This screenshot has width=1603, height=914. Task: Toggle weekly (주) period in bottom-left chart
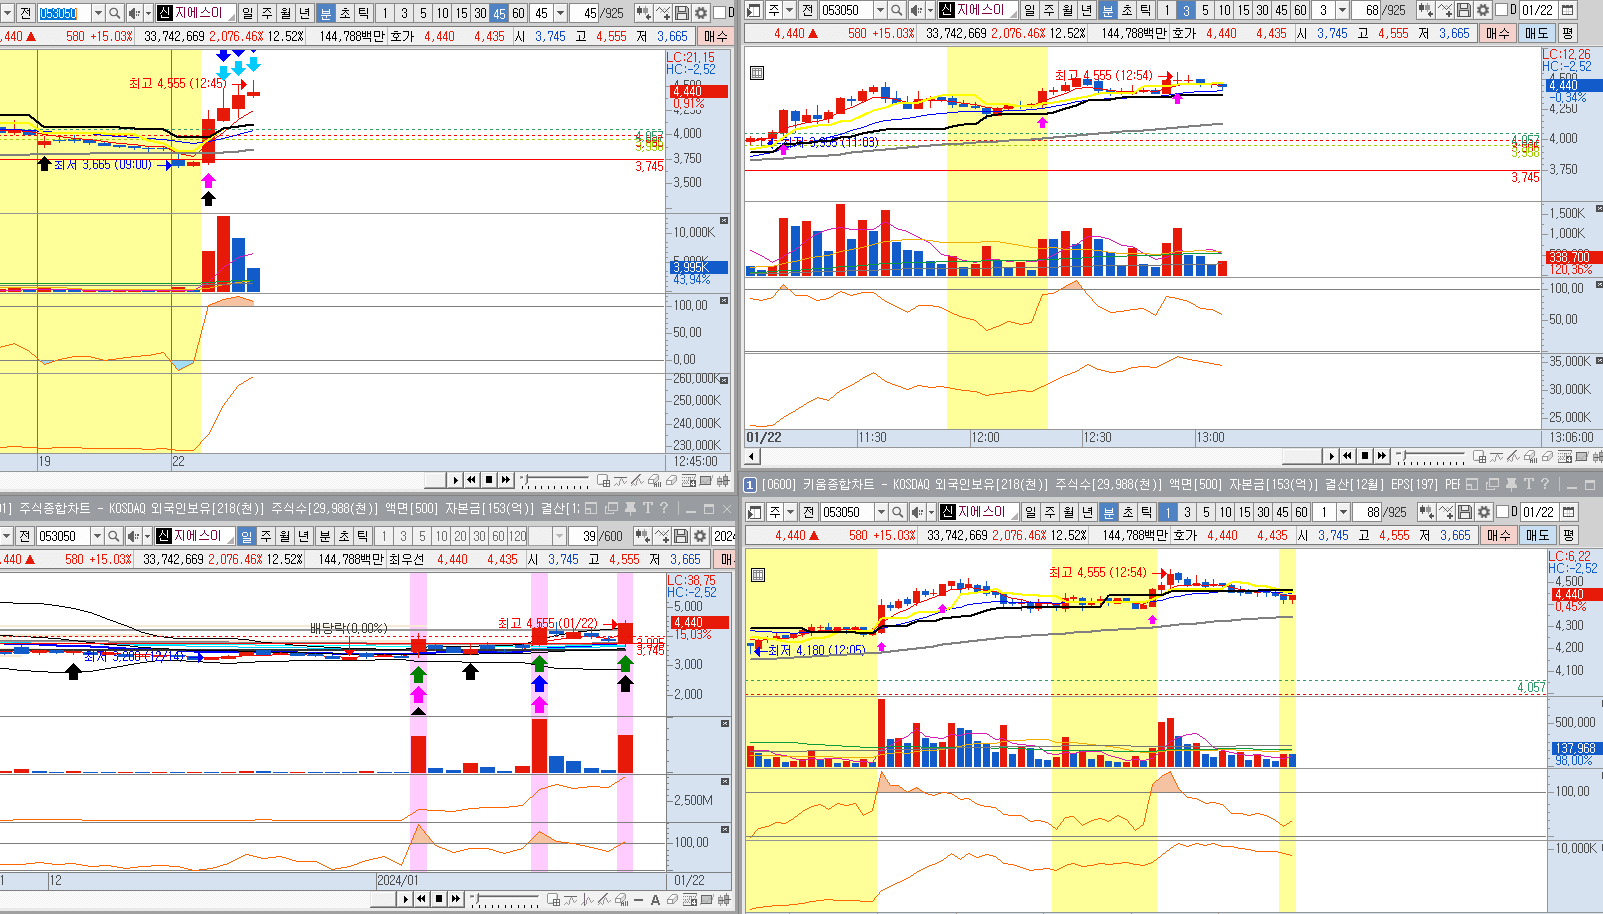click(266, 536)
